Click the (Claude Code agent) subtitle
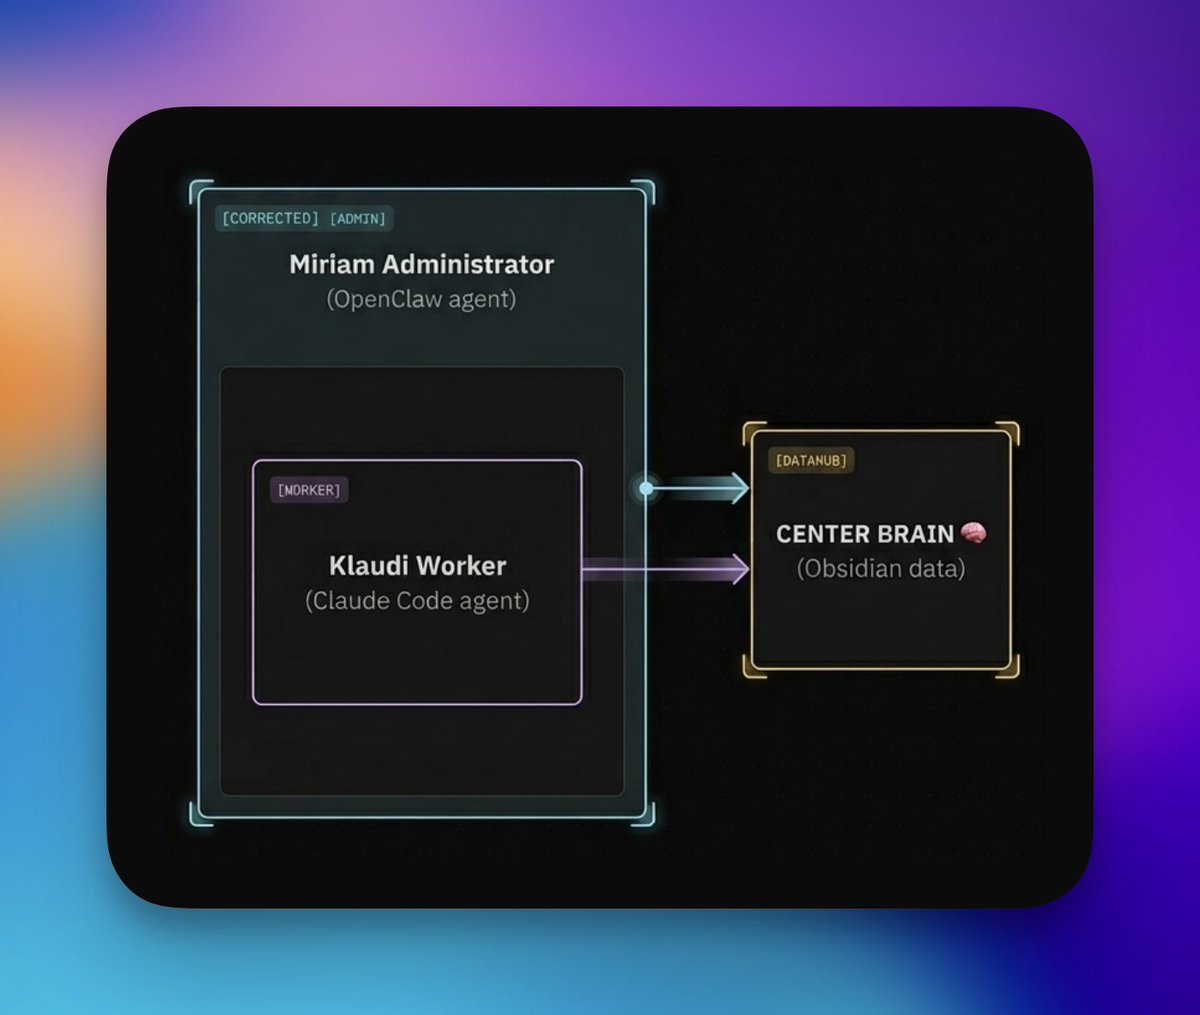 point(417,601)
